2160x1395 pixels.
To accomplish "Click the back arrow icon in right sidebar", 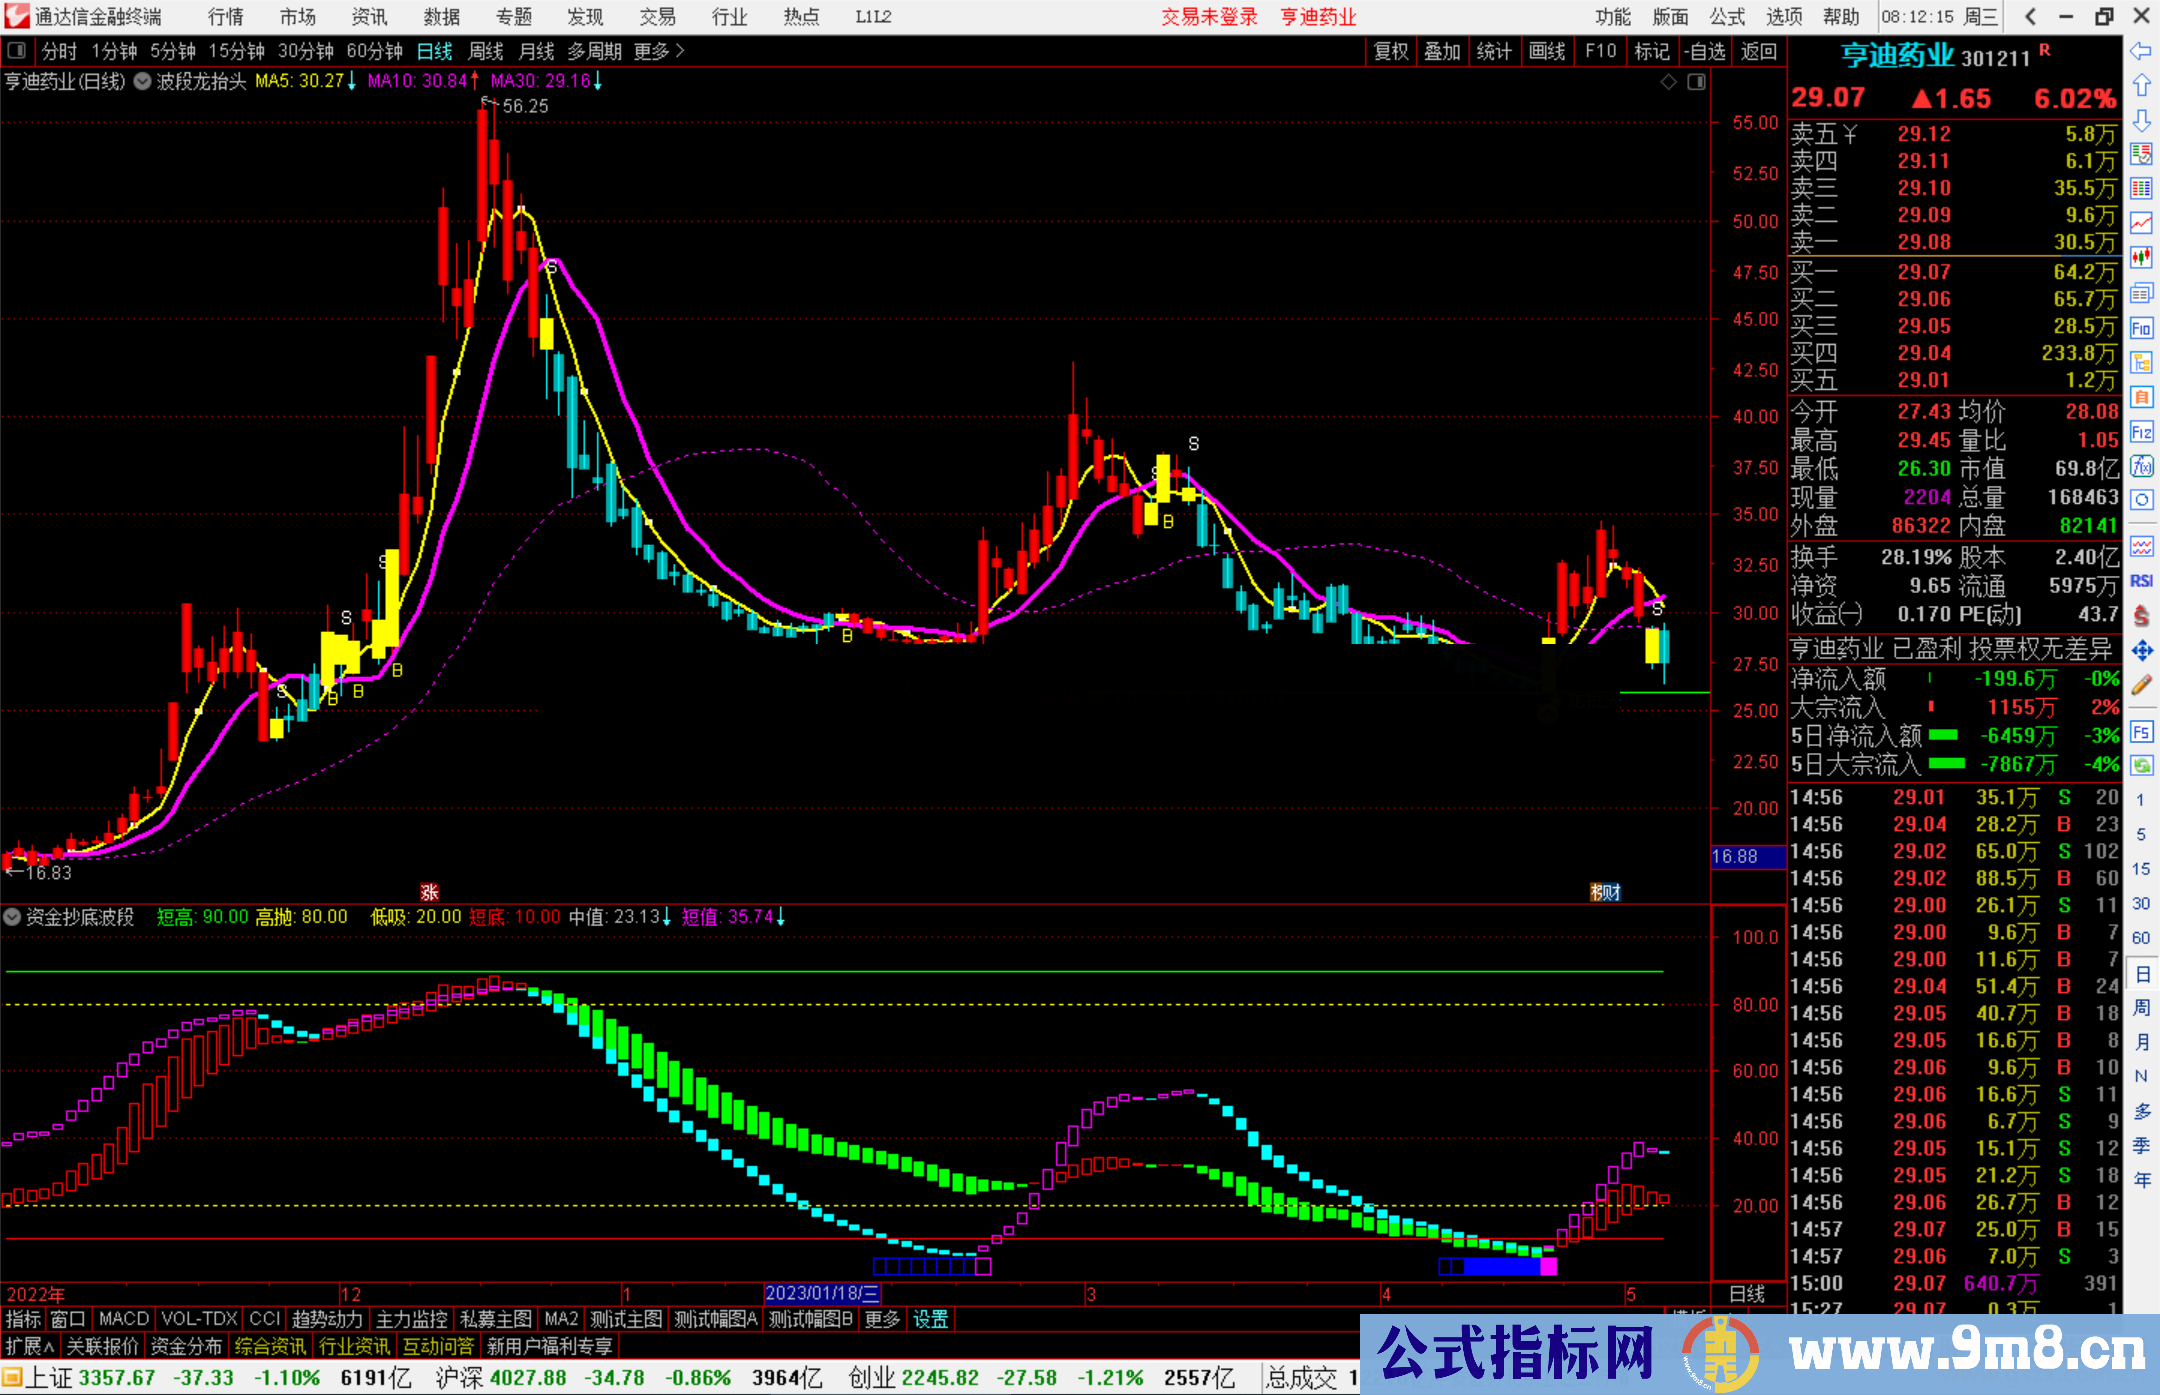I will (x=2141, y=51).
